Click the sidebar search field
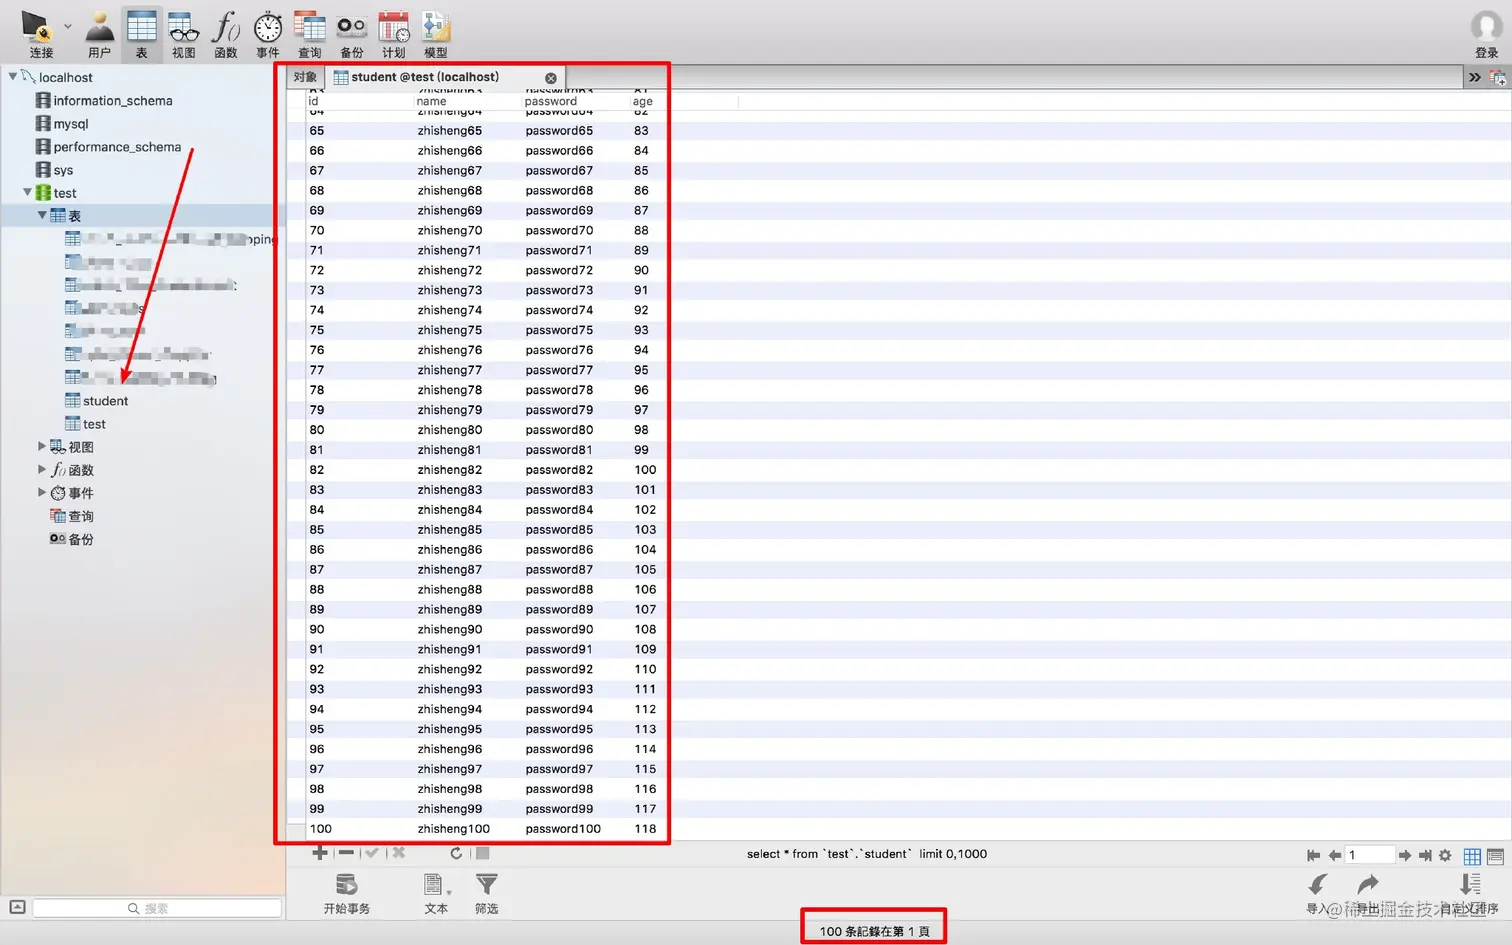Viewport: 1512px width, 945px height. 158,908
